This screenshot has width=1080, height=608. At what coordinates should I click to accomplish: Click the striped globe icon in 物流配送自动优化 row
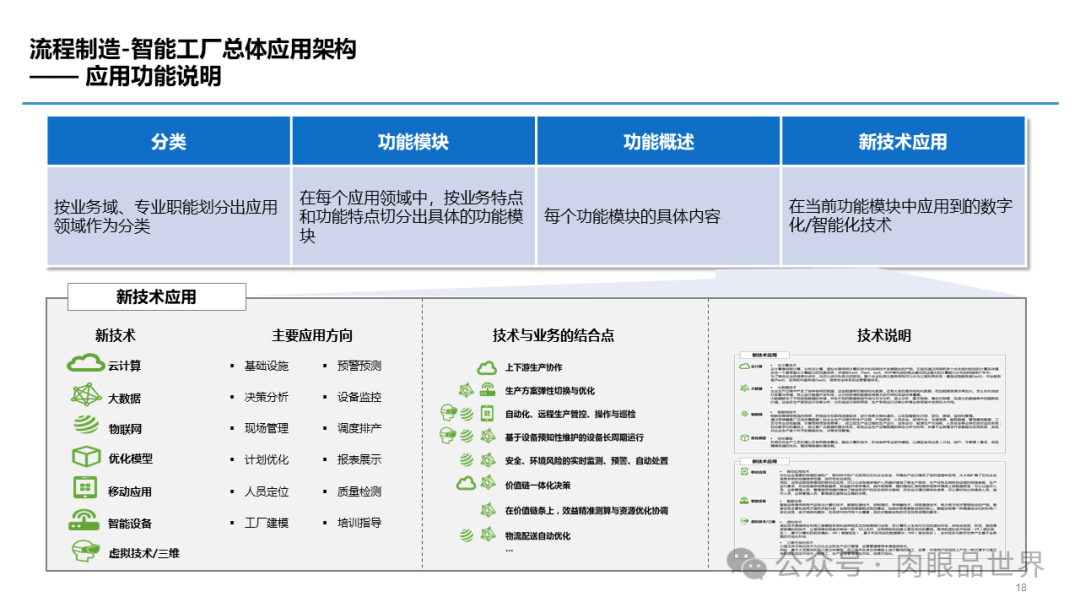pos(467,535)
